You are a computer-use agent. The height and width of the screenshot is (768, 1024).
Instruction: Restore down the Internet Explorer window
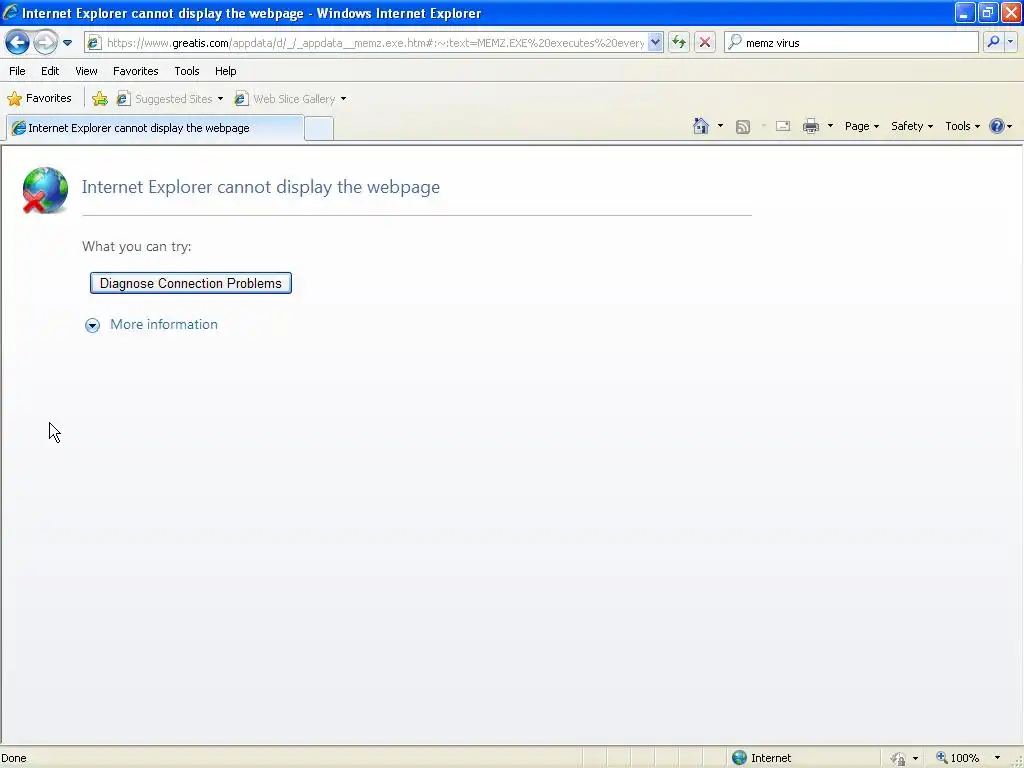click(987, 12)
